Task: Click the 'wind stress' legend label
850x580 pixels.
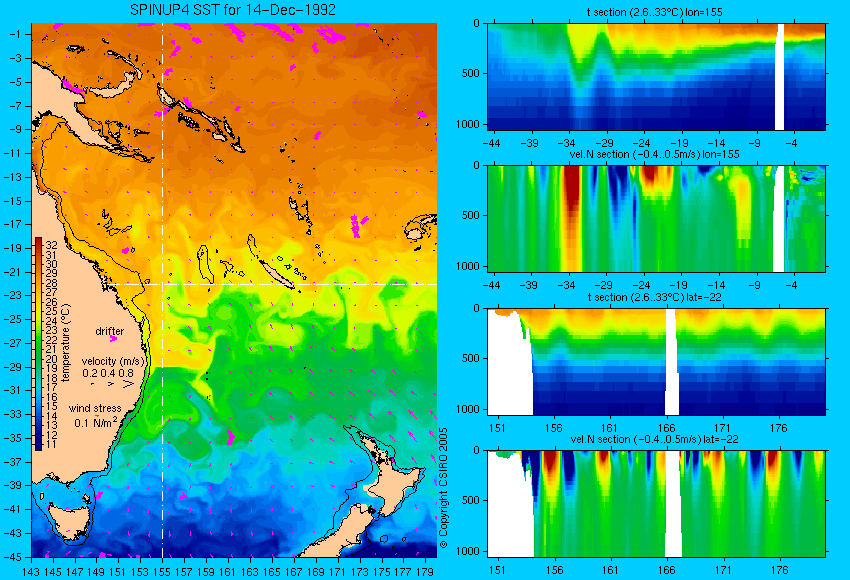Action: 95,408
